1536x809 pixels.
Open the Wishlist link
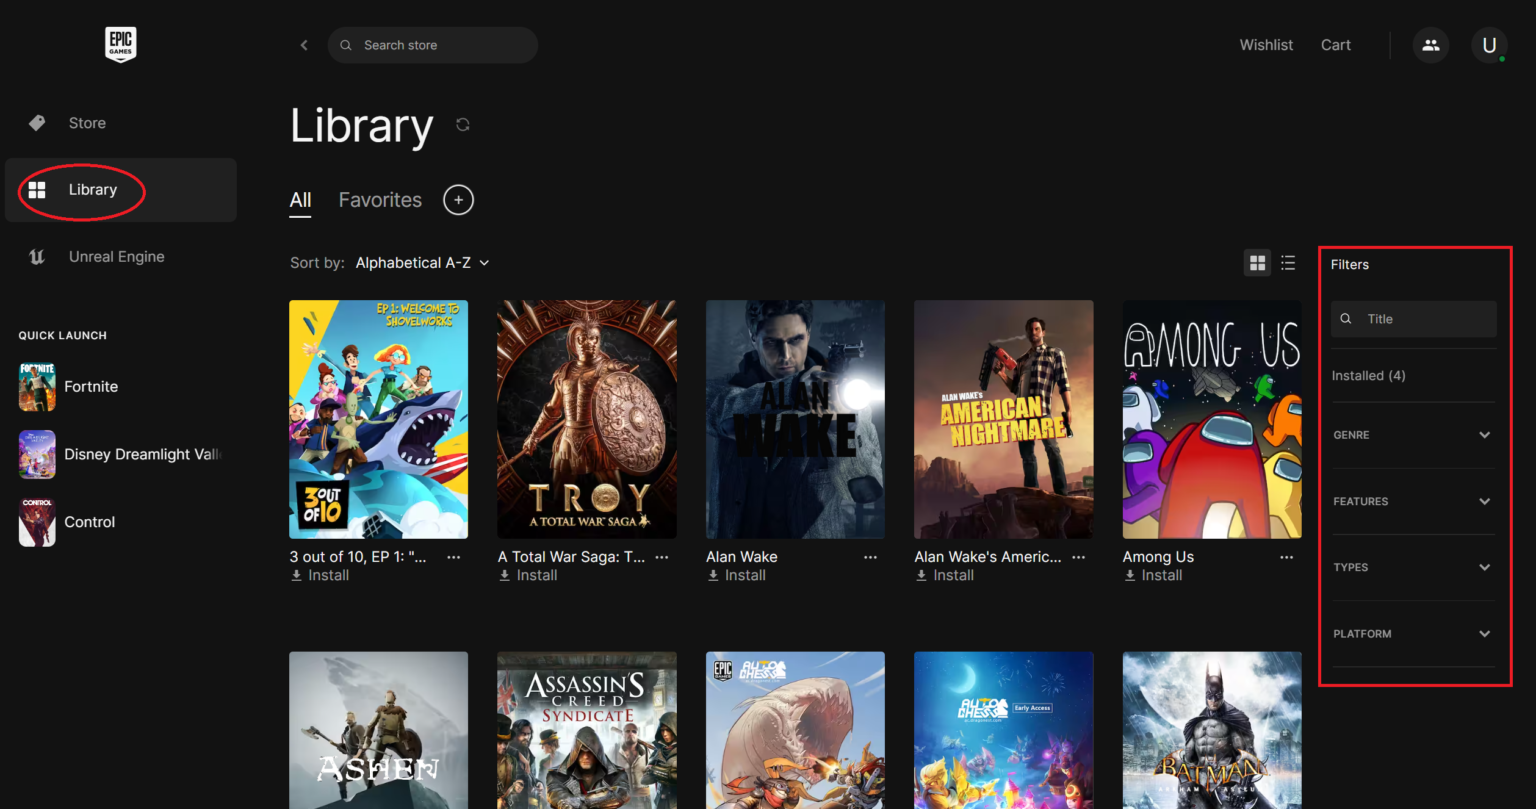pos(1266,45)
